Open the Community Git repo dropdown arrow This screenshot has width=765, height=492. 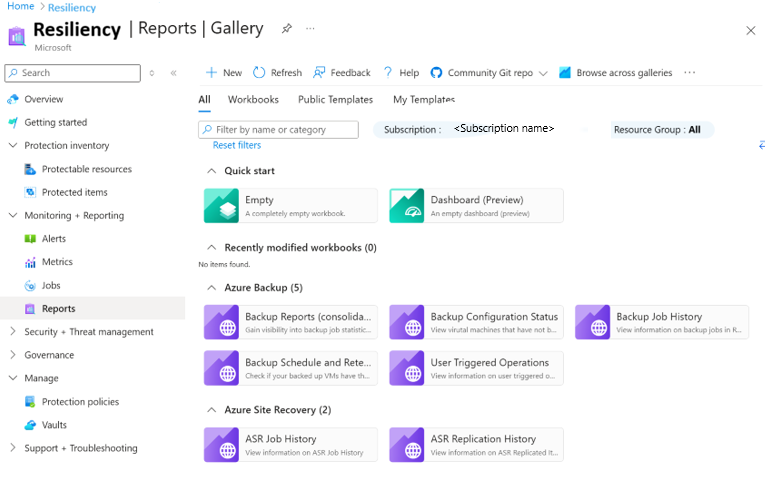tap(543, 74)
